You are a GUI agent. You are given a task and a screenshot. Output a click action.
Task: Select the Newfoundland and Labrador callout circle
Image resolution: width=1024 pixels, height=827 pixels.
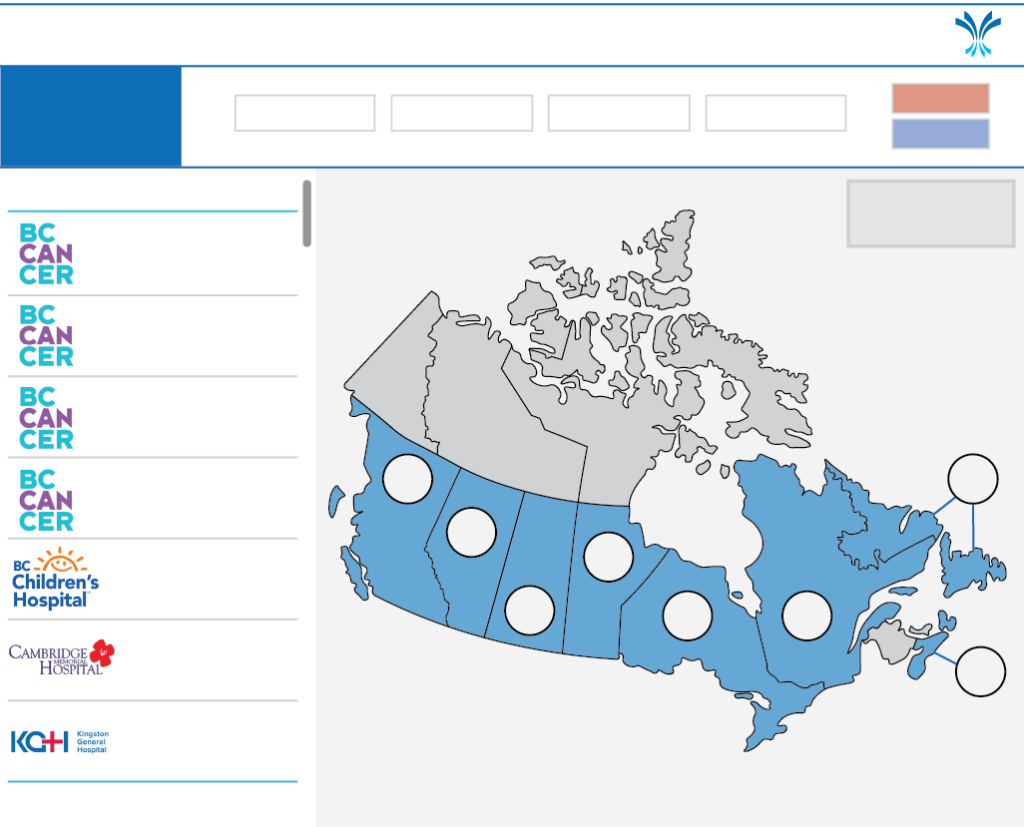pos(973,479)
